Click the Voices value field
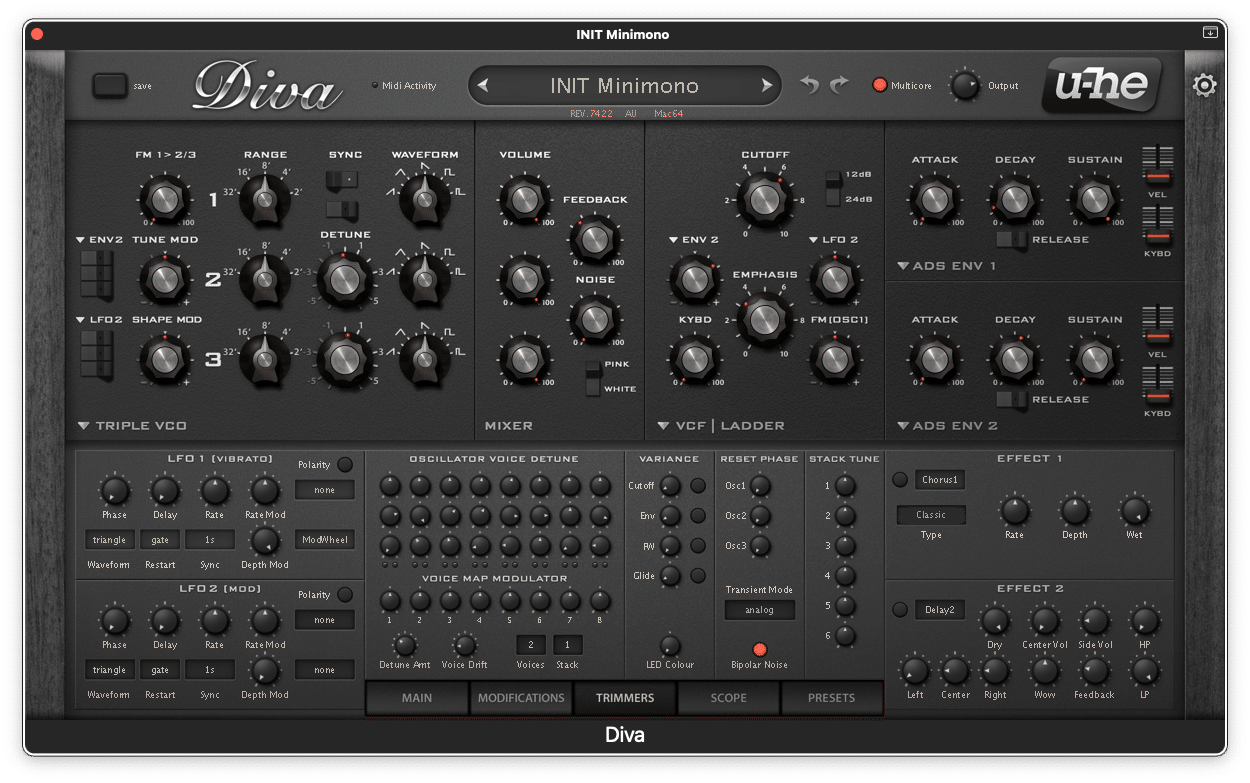The height and width of the screenshot is (783, 1250). click(530, 645)
